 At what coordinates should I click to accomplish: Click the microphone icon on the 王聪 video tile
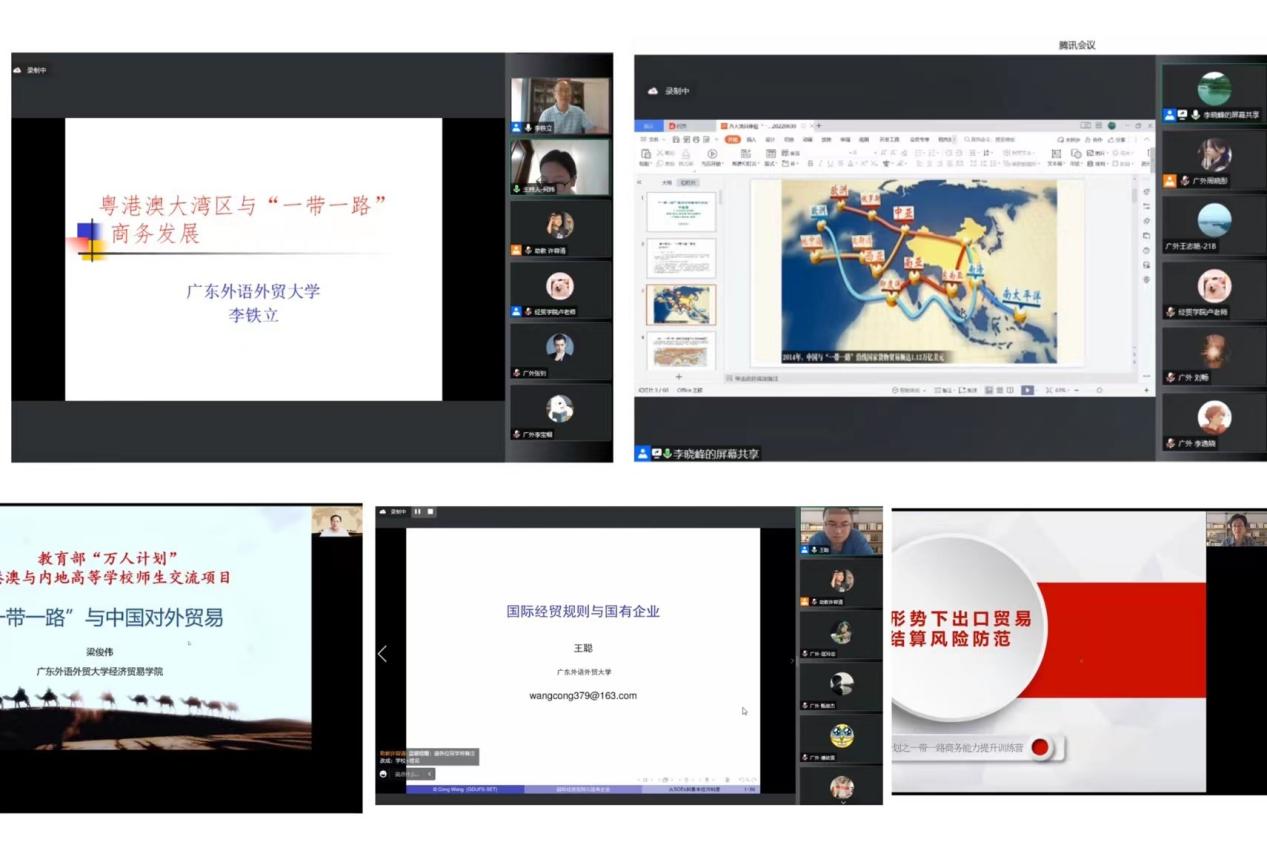click(814, 550)
